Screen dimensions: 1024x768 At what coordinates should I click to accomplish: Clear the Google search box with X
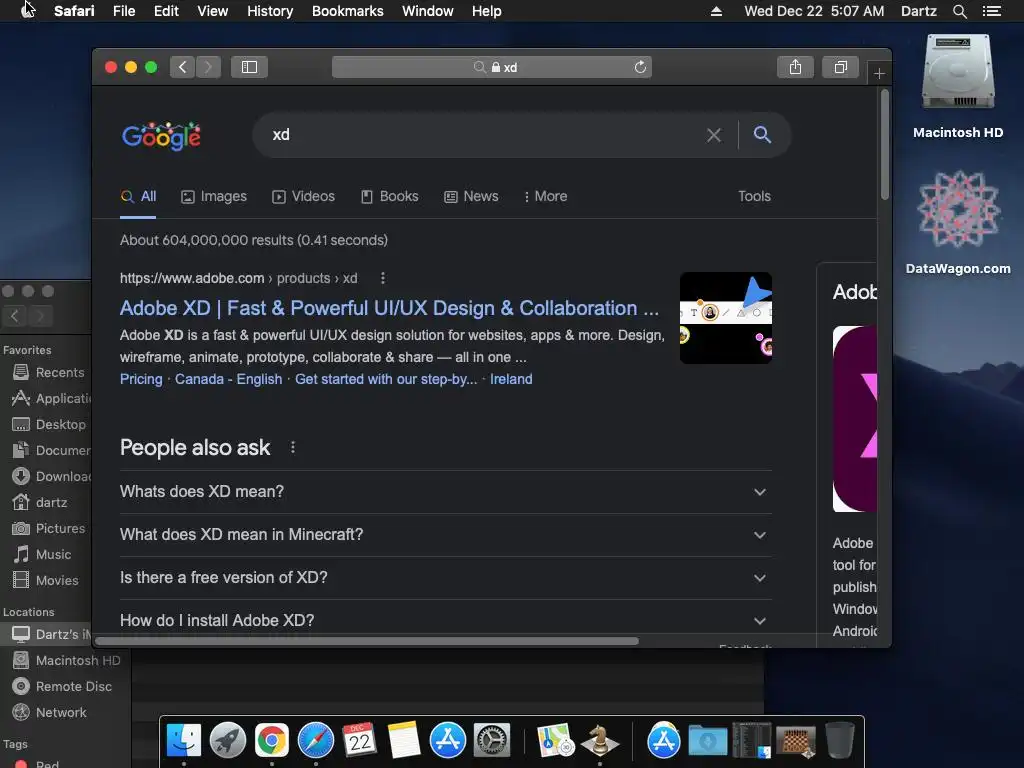click(714, 135)
